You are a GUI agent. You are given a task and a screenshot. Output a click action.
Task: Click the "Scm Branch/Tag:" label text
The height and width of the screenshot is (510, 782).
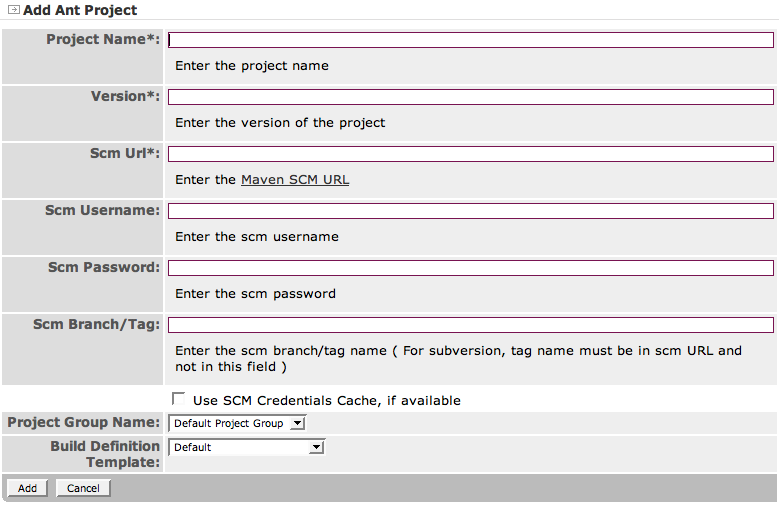tap(96, 324)
